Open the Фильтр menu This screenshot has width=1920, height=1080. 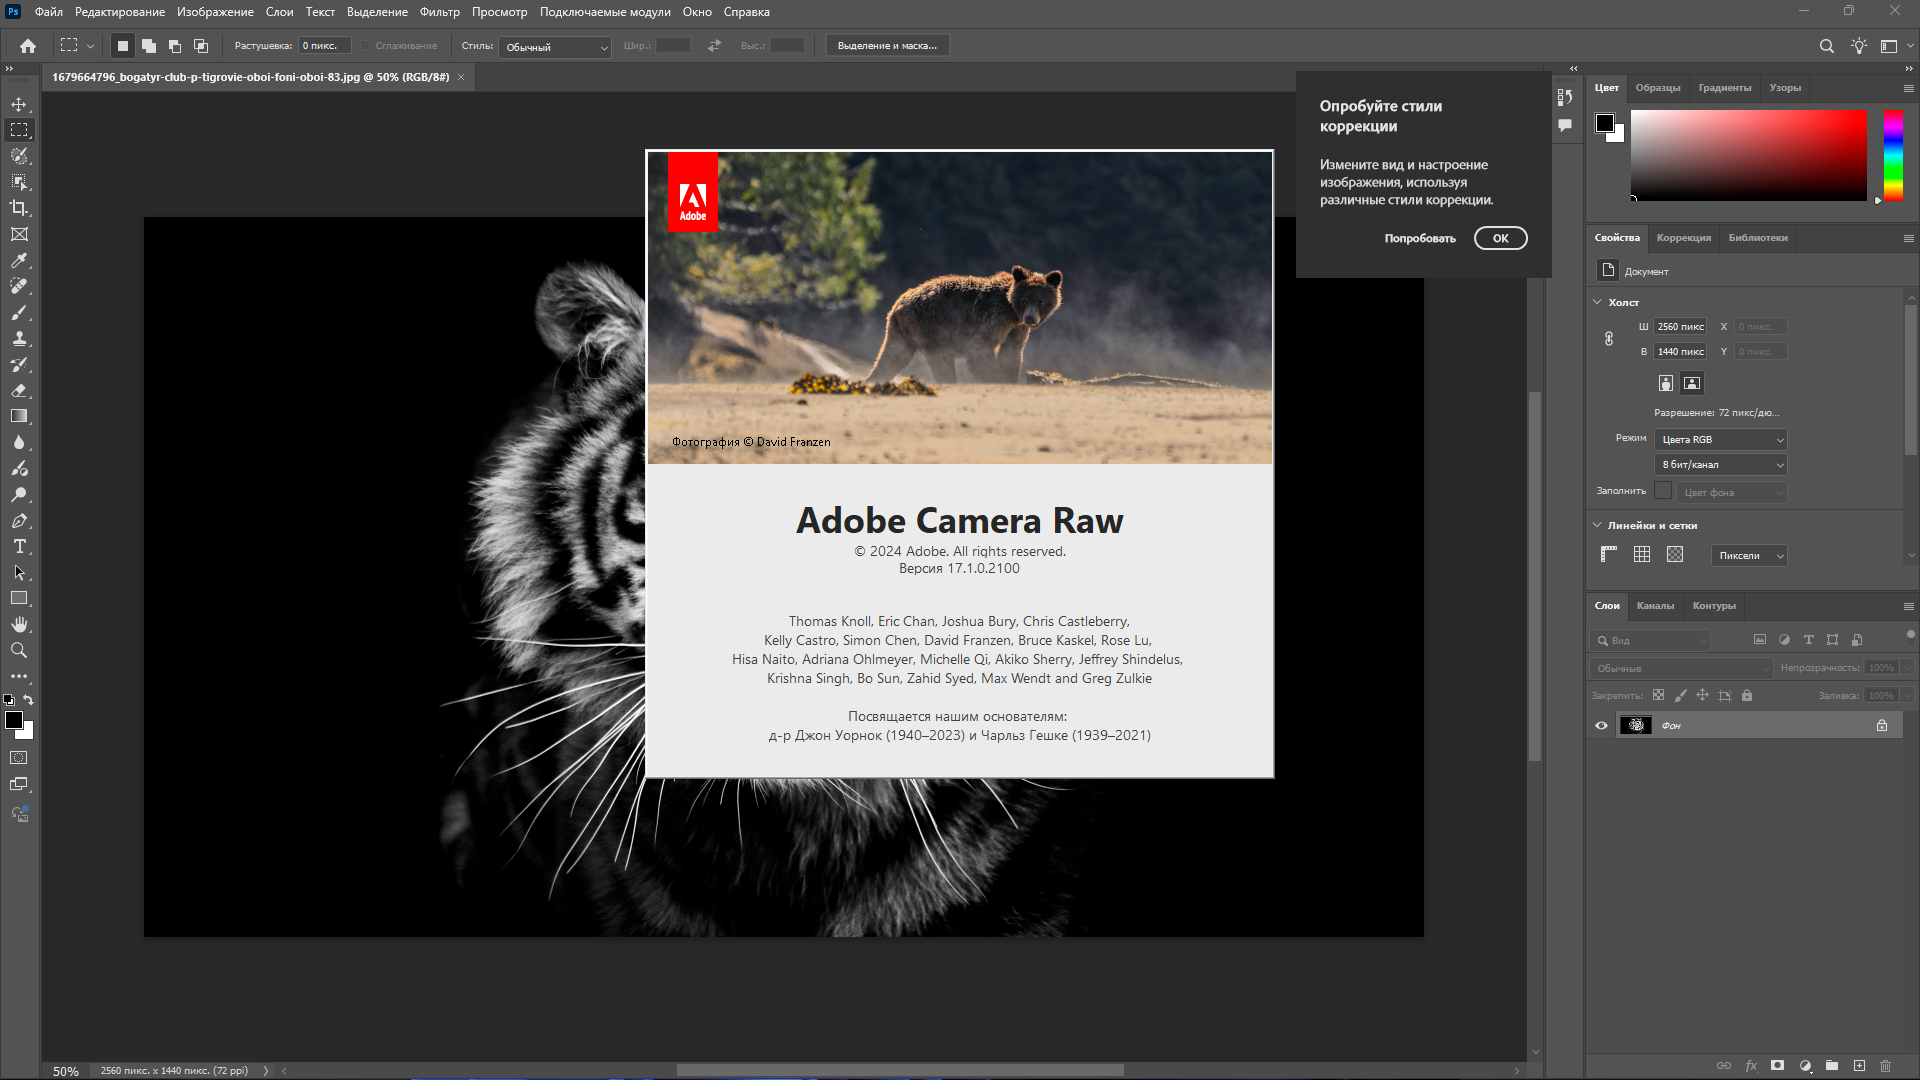[x=439, y=12]
